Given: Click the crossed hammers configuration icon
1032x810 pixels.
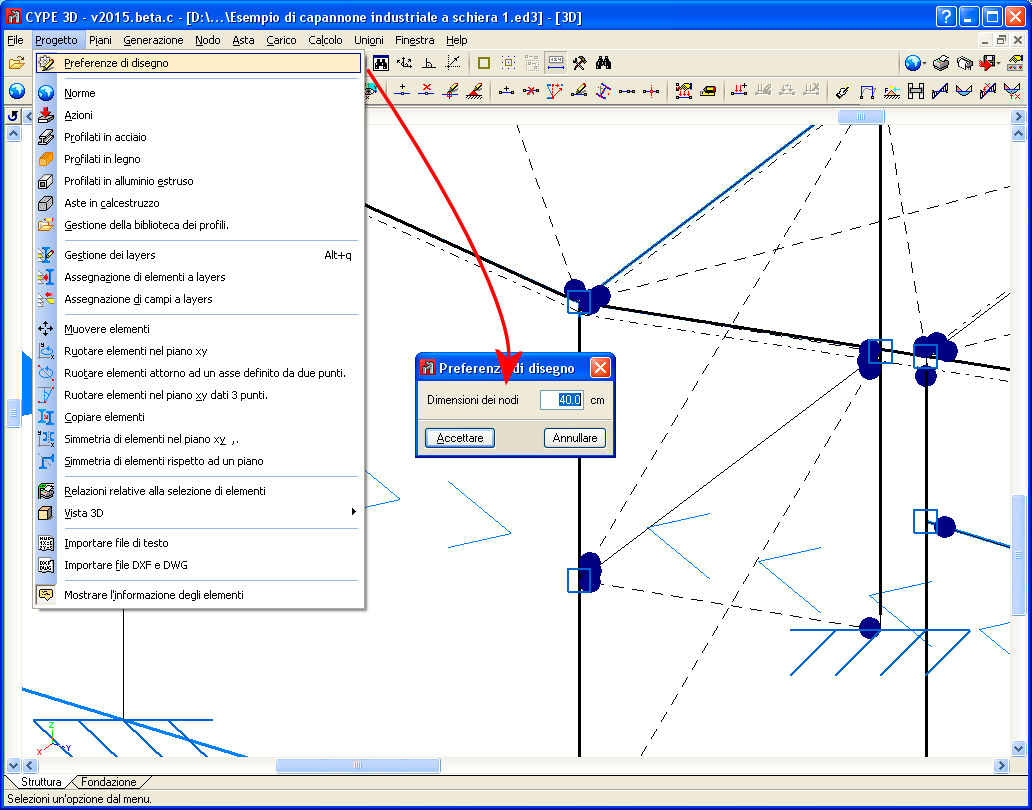Looking at the screenshot, I should click(x=579, y=63).
